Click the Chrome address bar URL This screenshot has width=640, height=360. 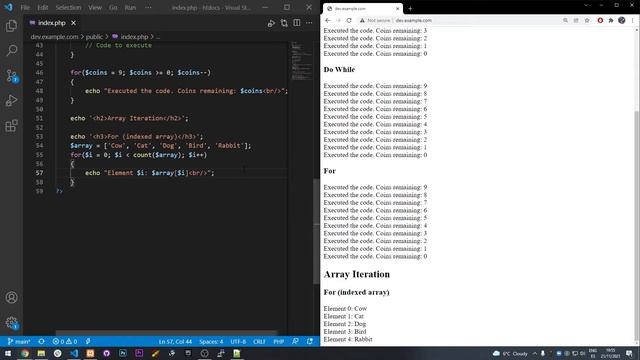pos(413,20)
